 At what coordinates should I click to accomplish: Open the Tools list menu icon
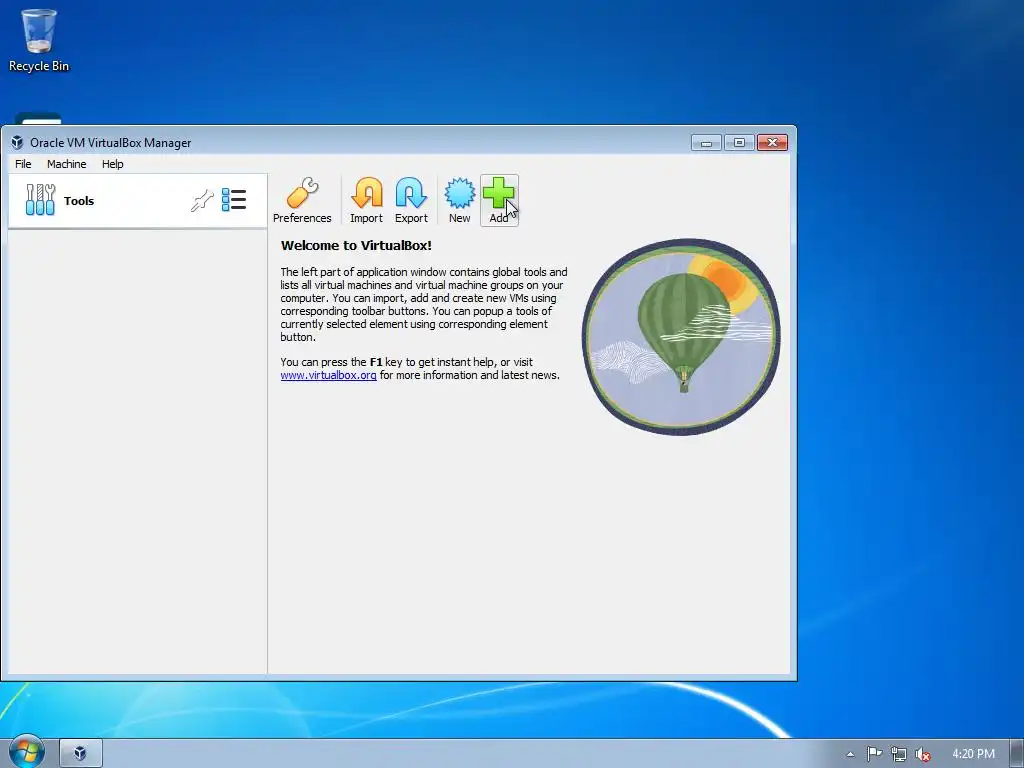234,200
